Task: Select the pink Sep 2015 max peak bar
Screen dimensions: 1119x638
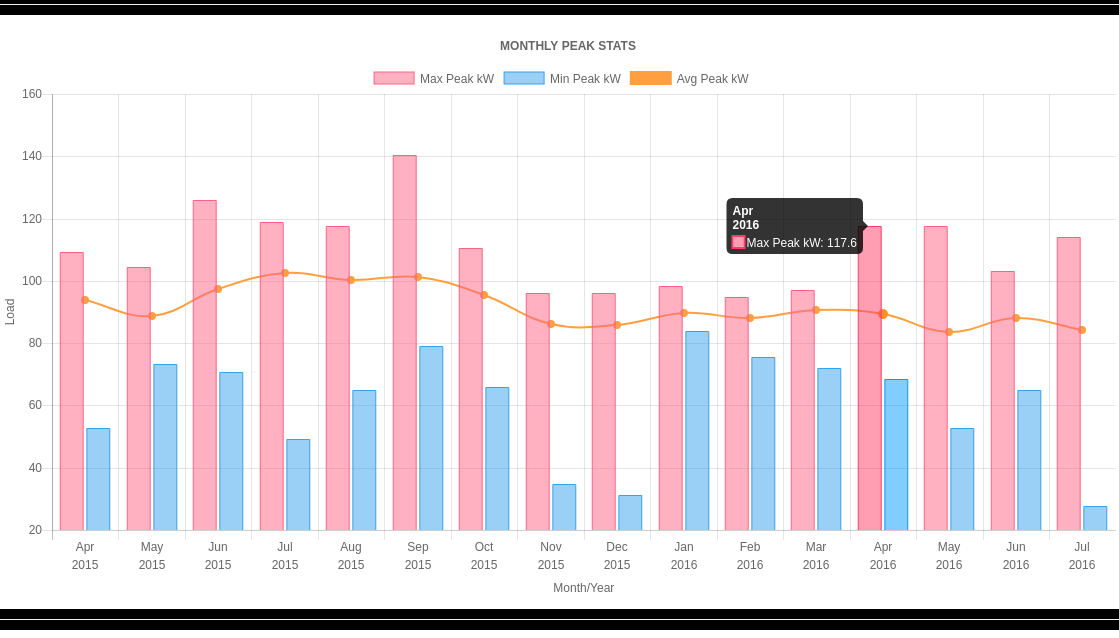Action: tap(405, 343)
